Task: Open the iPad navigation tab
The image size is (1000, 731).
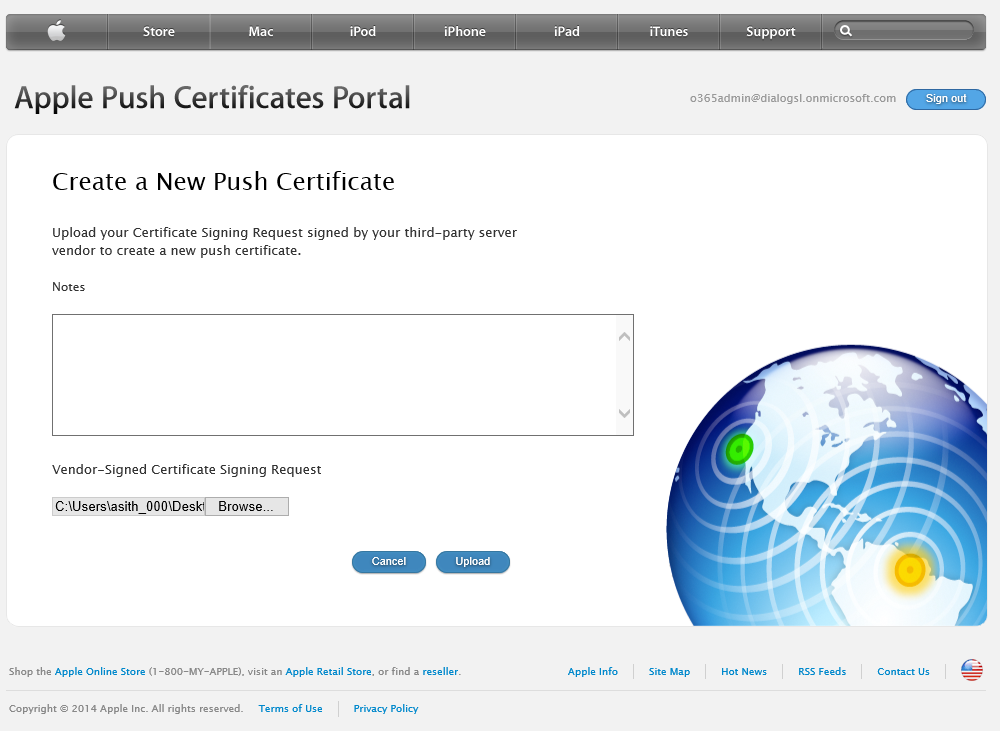Action: [567, 31]
